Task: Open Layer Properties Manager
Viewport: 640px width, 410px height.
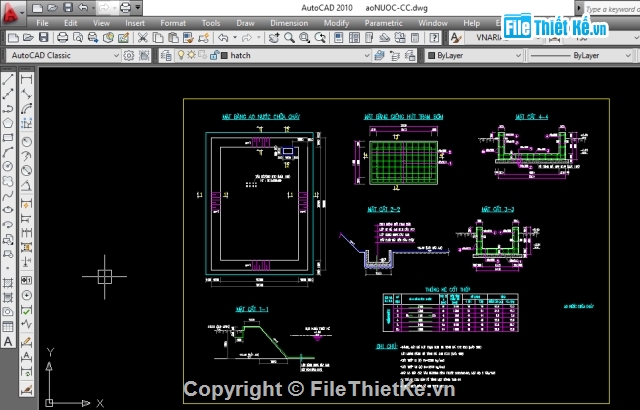Action: pos(166,55)
